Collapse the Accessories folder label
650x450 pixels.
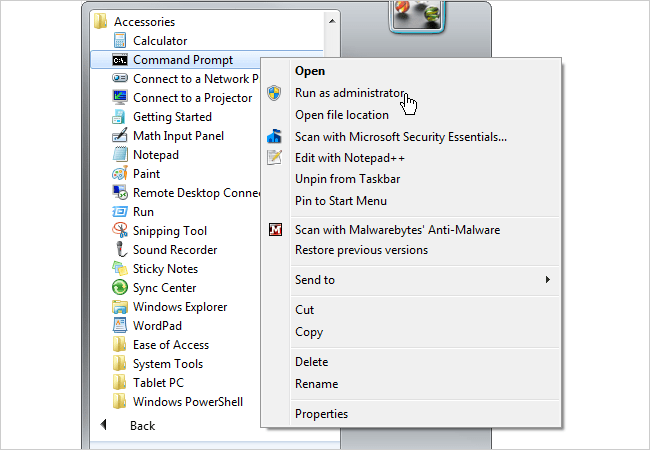tap(144, 22)
